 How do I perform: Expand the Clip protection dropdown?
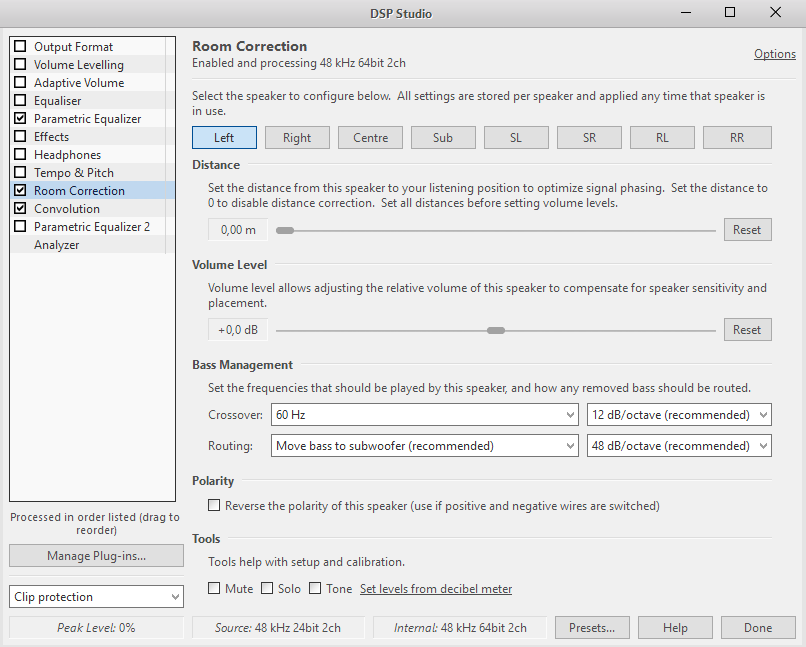tap(96, 597)
